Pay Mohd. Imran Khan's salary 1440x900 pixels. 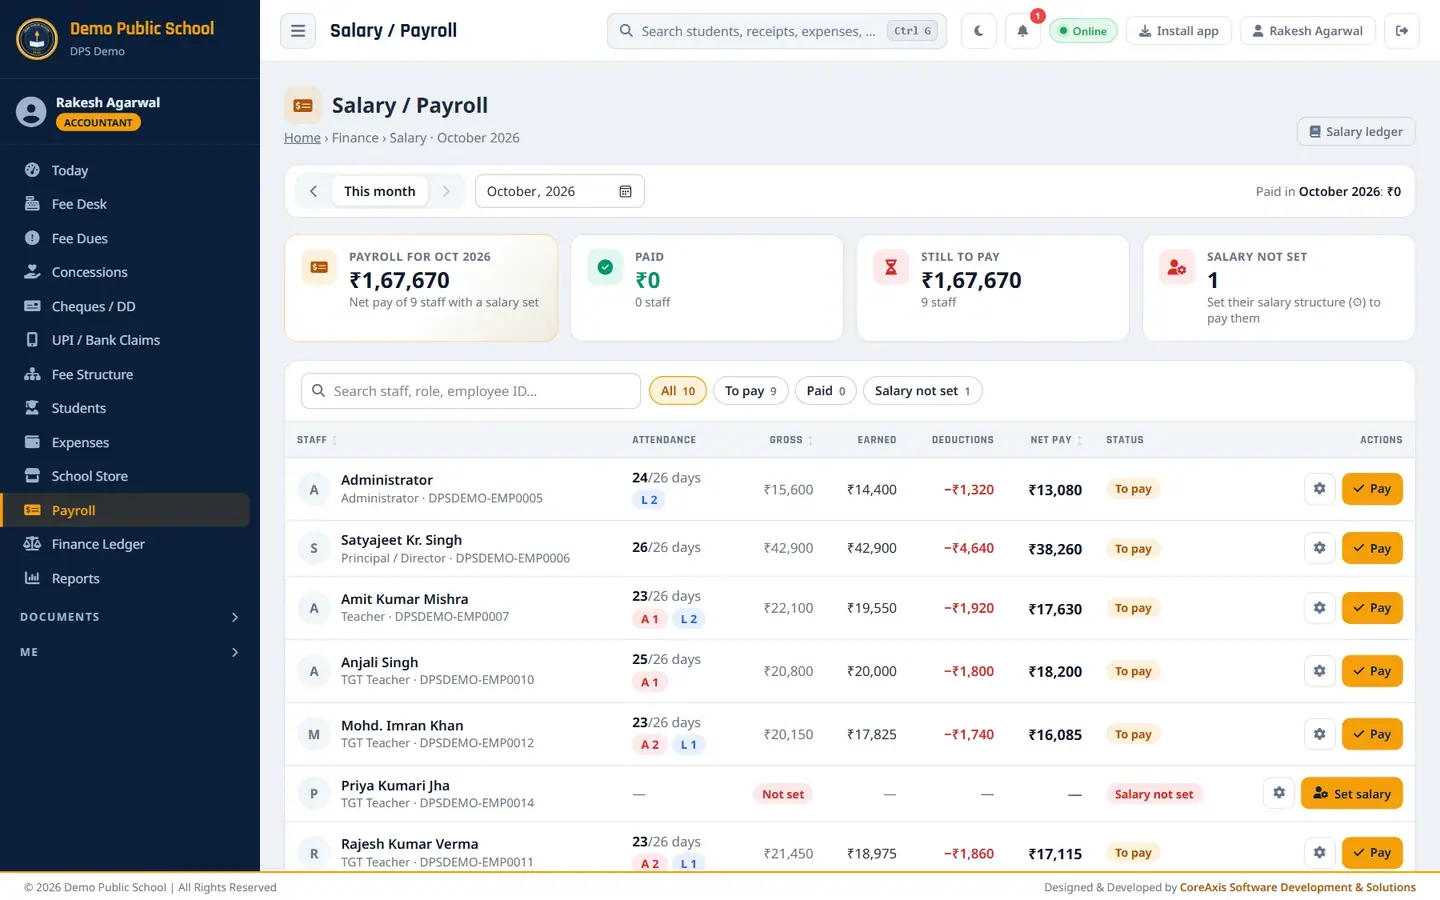[x=1372, y=734]
